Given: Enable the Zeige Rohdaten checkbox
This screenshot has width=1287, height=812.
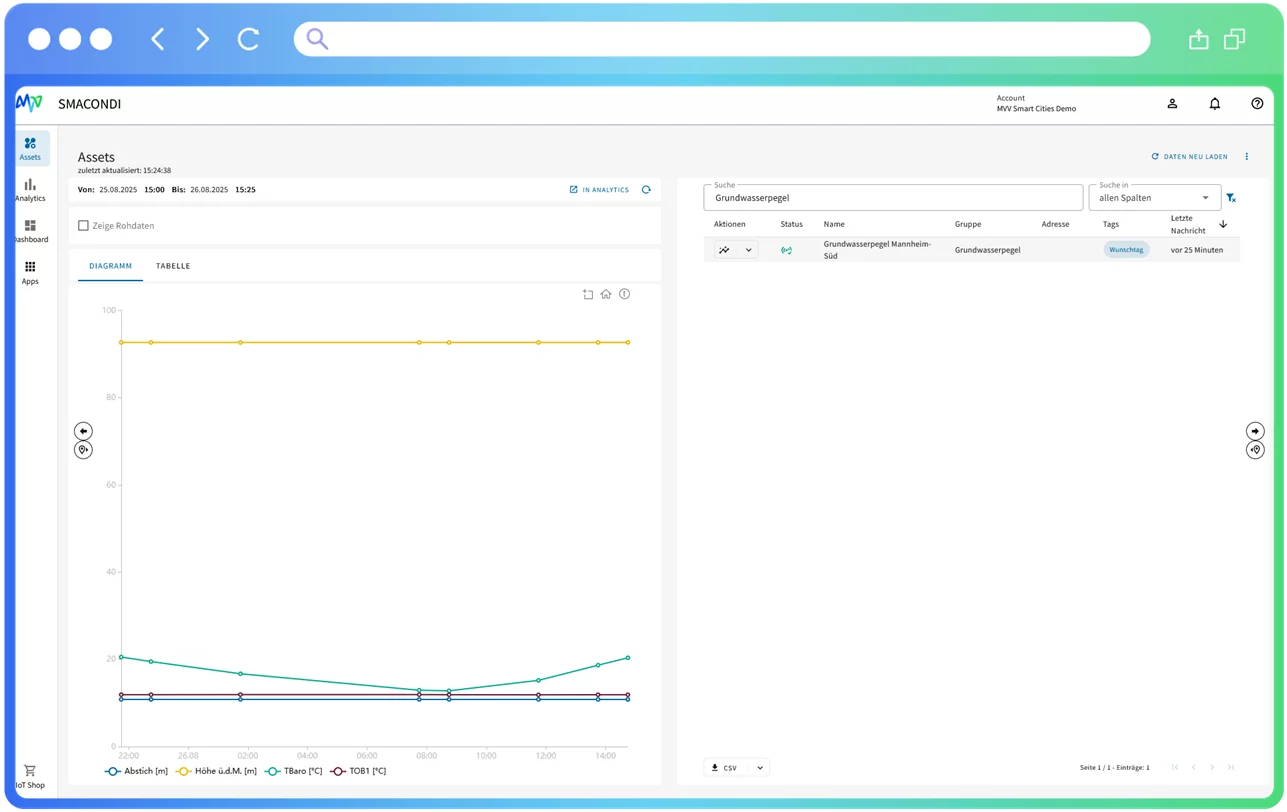Looking at the screenshot, I should click(x=83, y=226).
